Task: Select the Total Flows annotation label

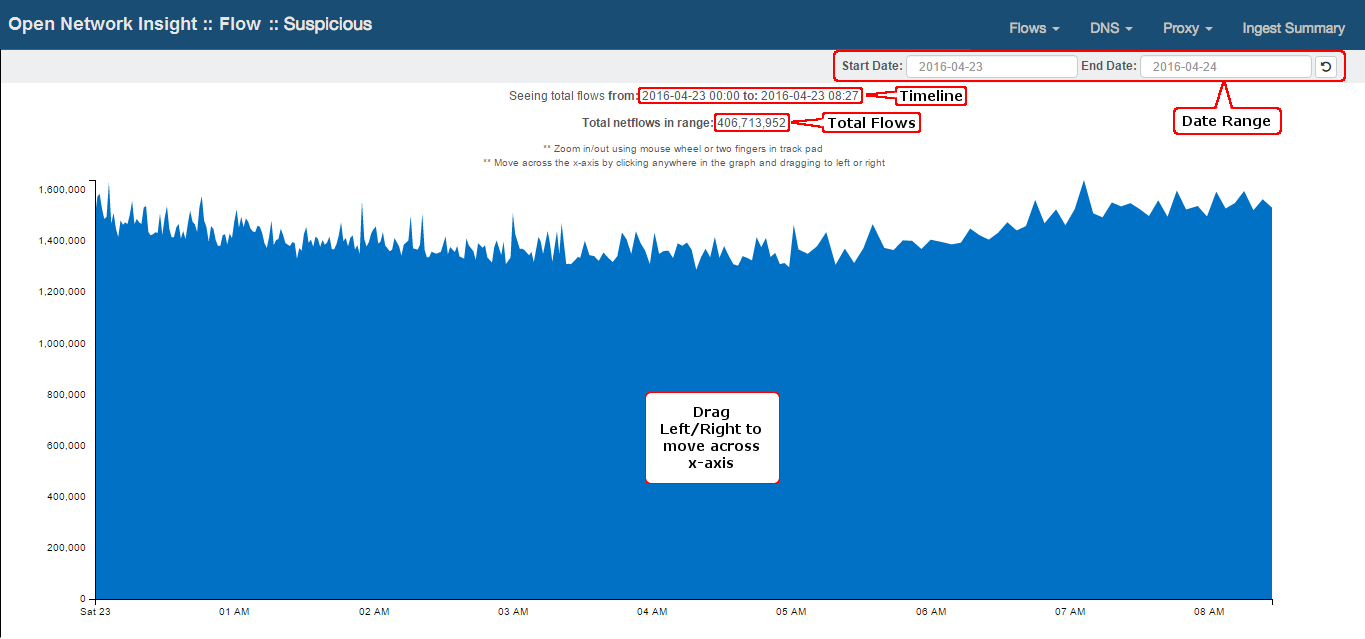Action: (870, 123)
